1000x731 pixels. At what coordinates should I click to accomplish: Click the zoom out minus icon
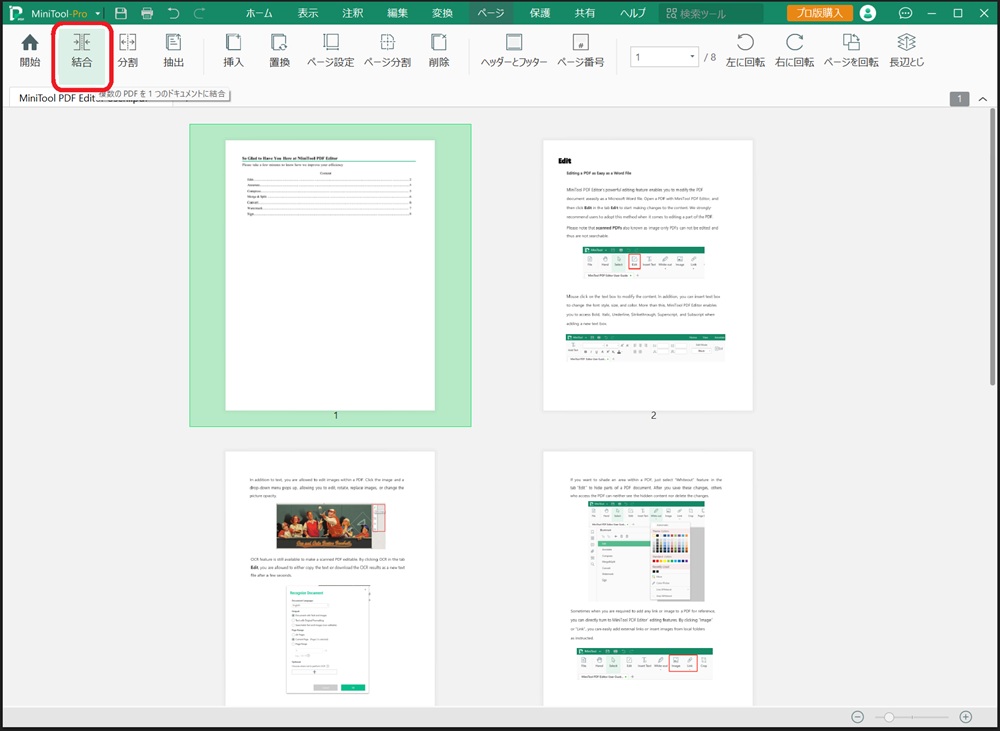[858, 717]
